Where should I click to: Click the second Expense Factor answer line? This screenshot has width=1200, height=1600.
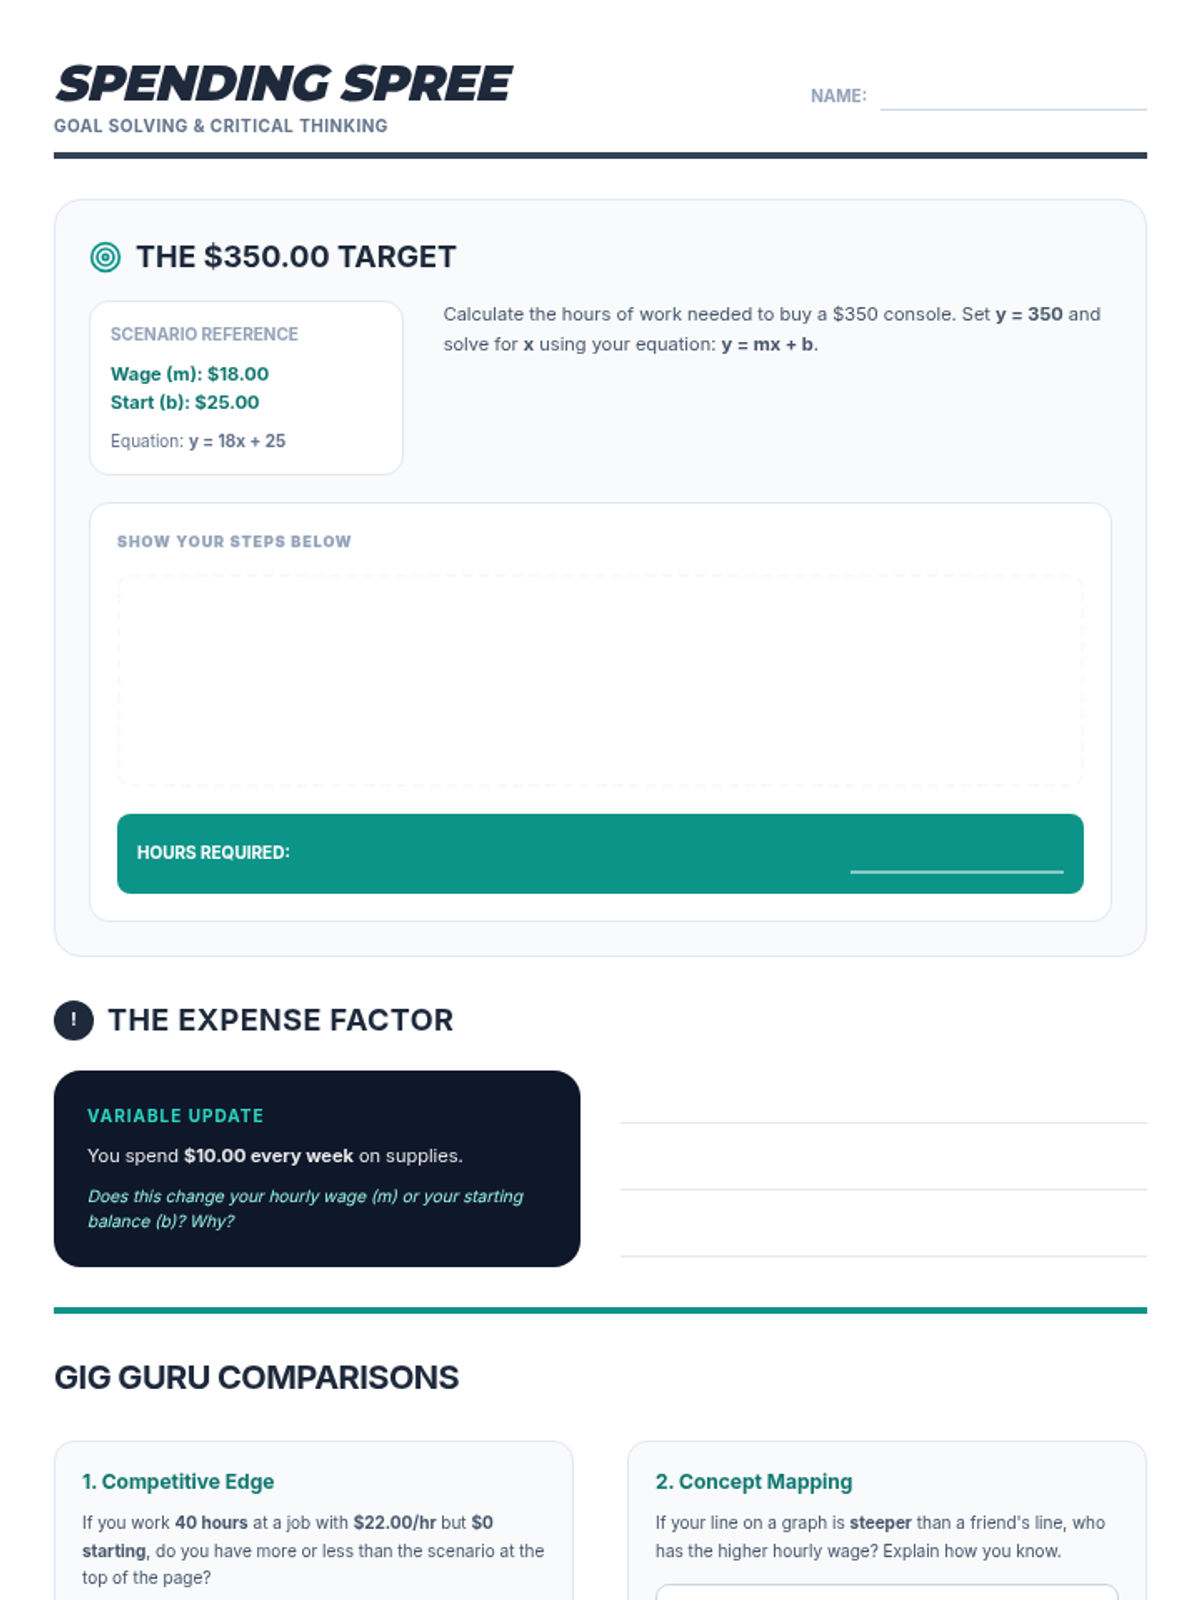point(883,1188)
